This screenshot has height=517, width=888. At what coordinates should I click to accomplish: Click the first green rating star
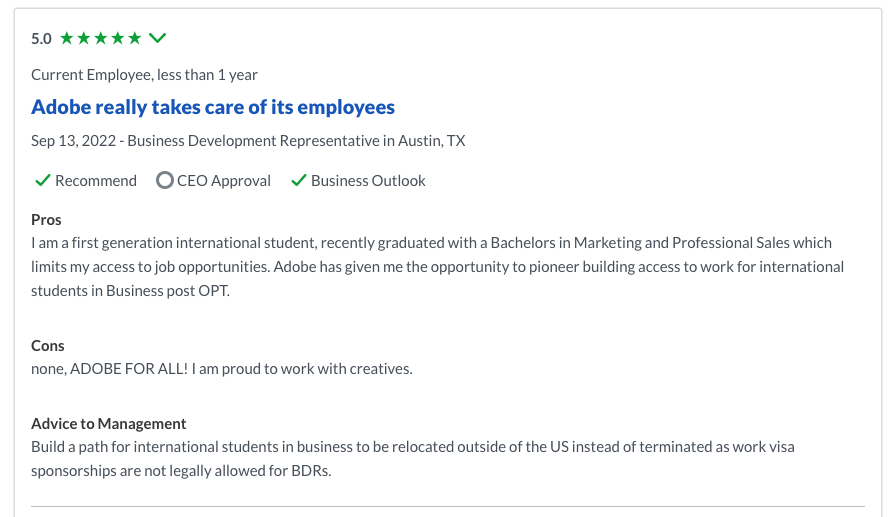point(67,38)
